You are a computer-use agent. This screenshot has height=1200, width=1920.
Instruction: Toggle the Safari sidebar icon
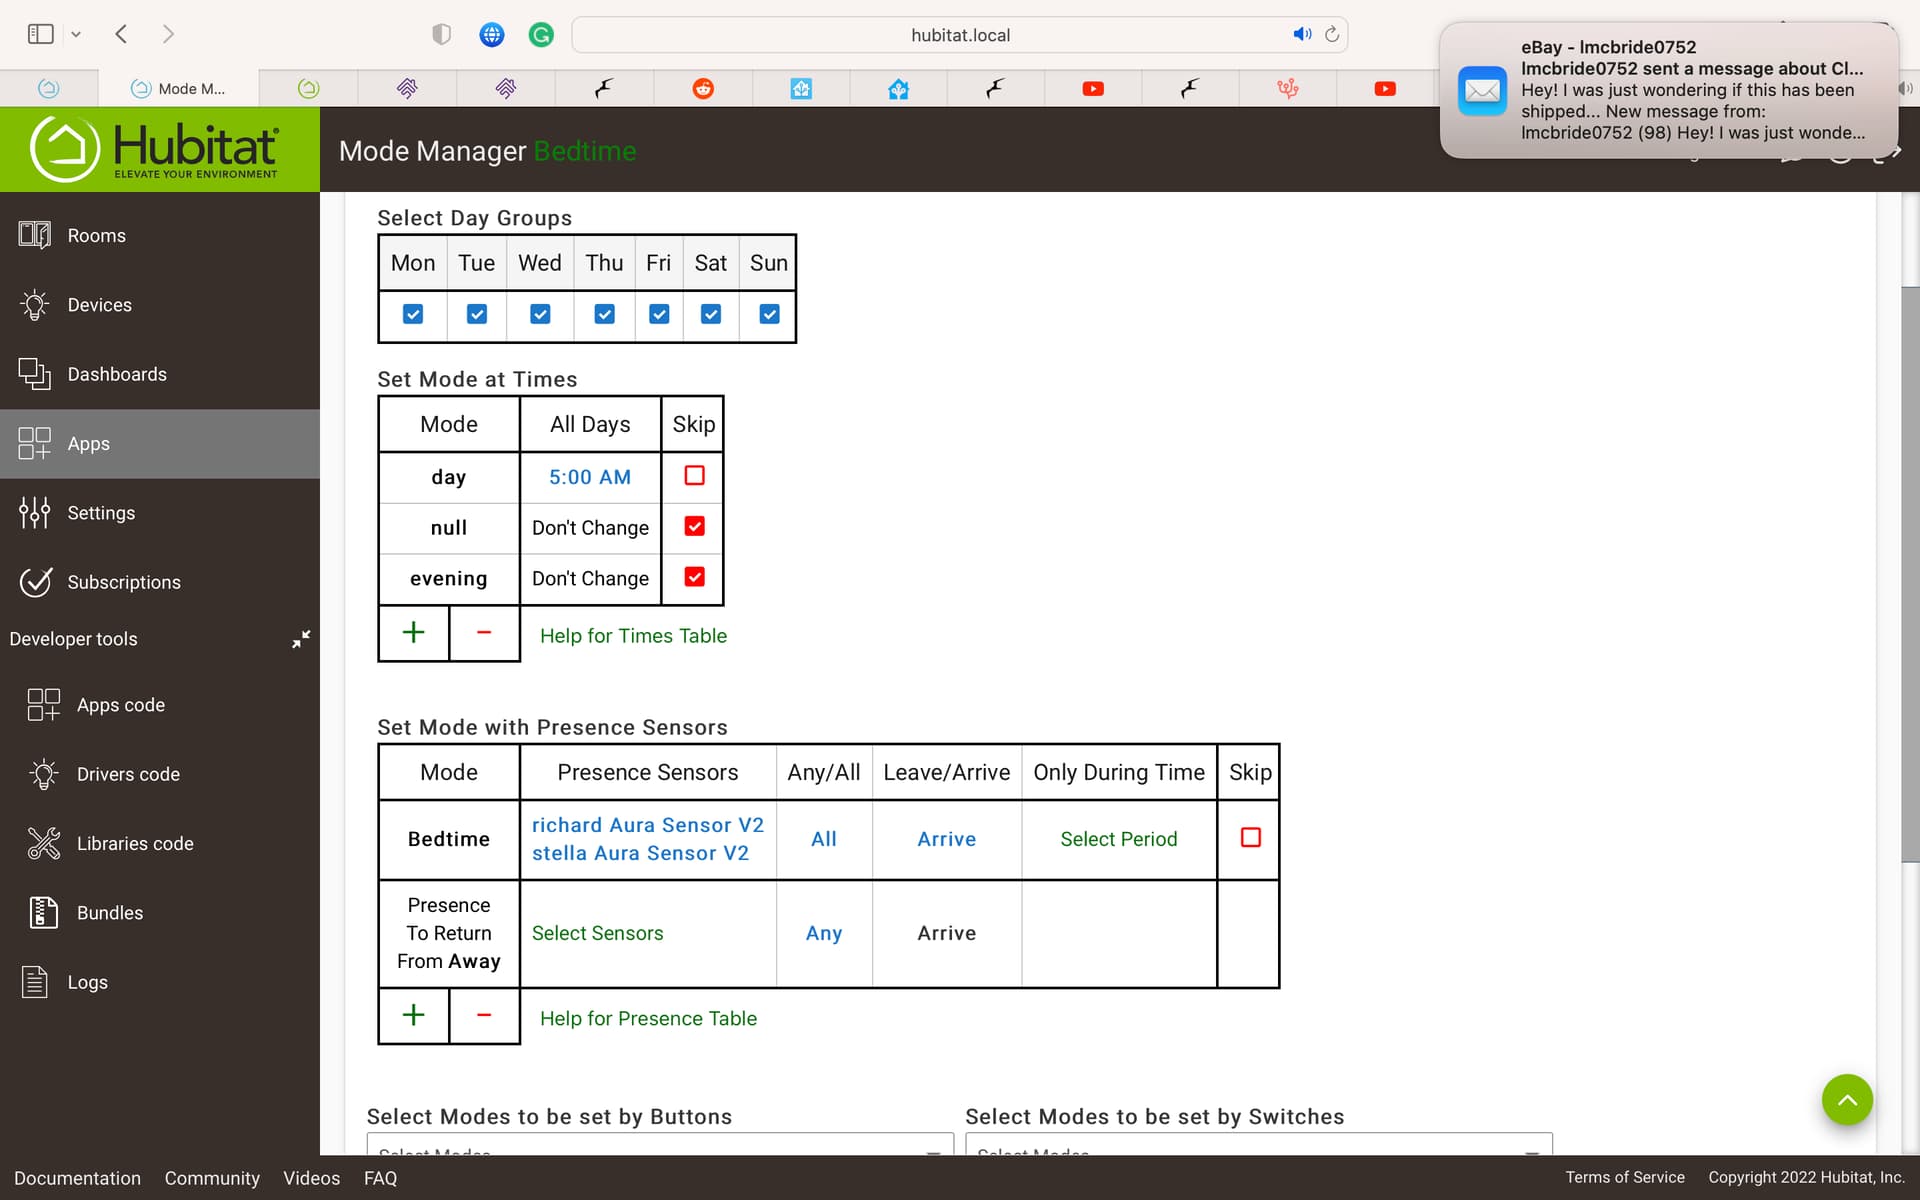(41, 34)
